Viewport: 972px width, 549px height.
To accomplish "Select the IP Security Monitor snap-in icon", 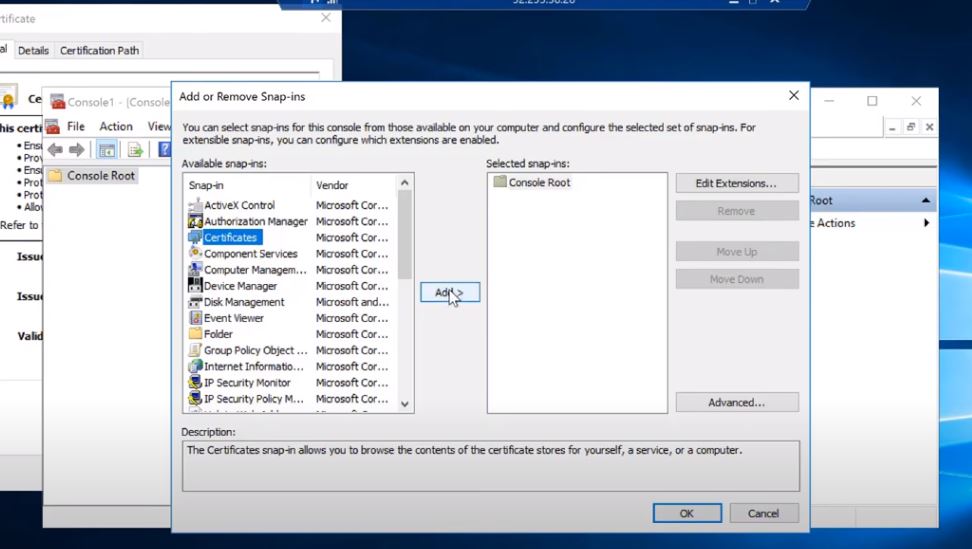I will pos(195,382).
